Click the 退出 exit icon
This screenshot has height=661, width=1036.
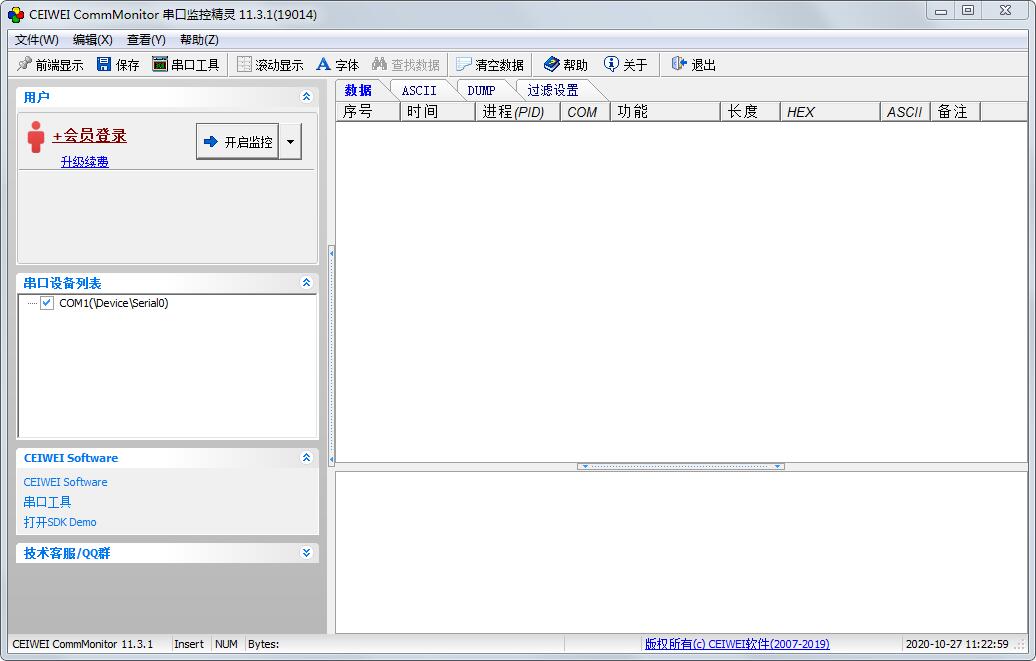click(679, 64)
